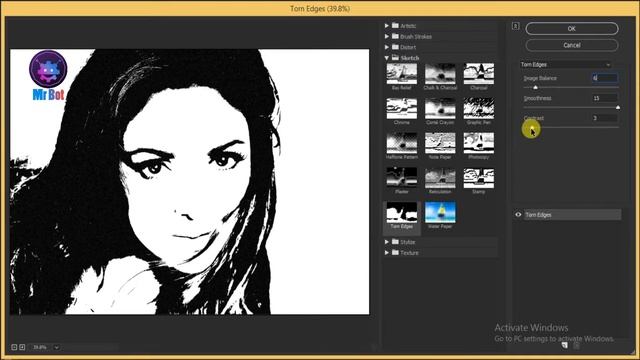Select the Halftone Pattern filter thumbnail
Image resolution: width=640 pixels, height=360 pixels.
(402, 143)
